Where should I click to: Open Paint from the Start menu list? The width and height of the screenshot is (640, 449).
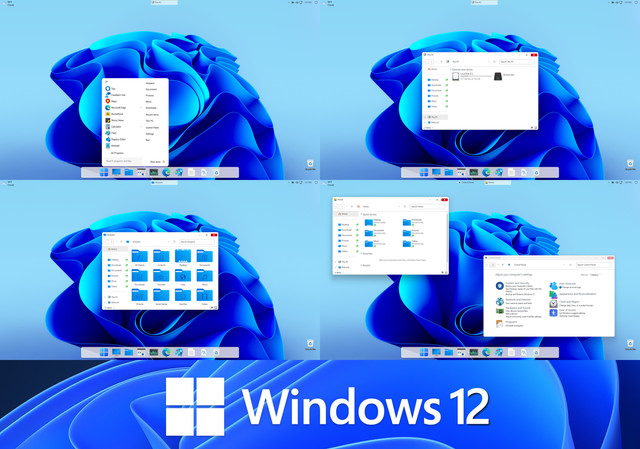(111, 133)
